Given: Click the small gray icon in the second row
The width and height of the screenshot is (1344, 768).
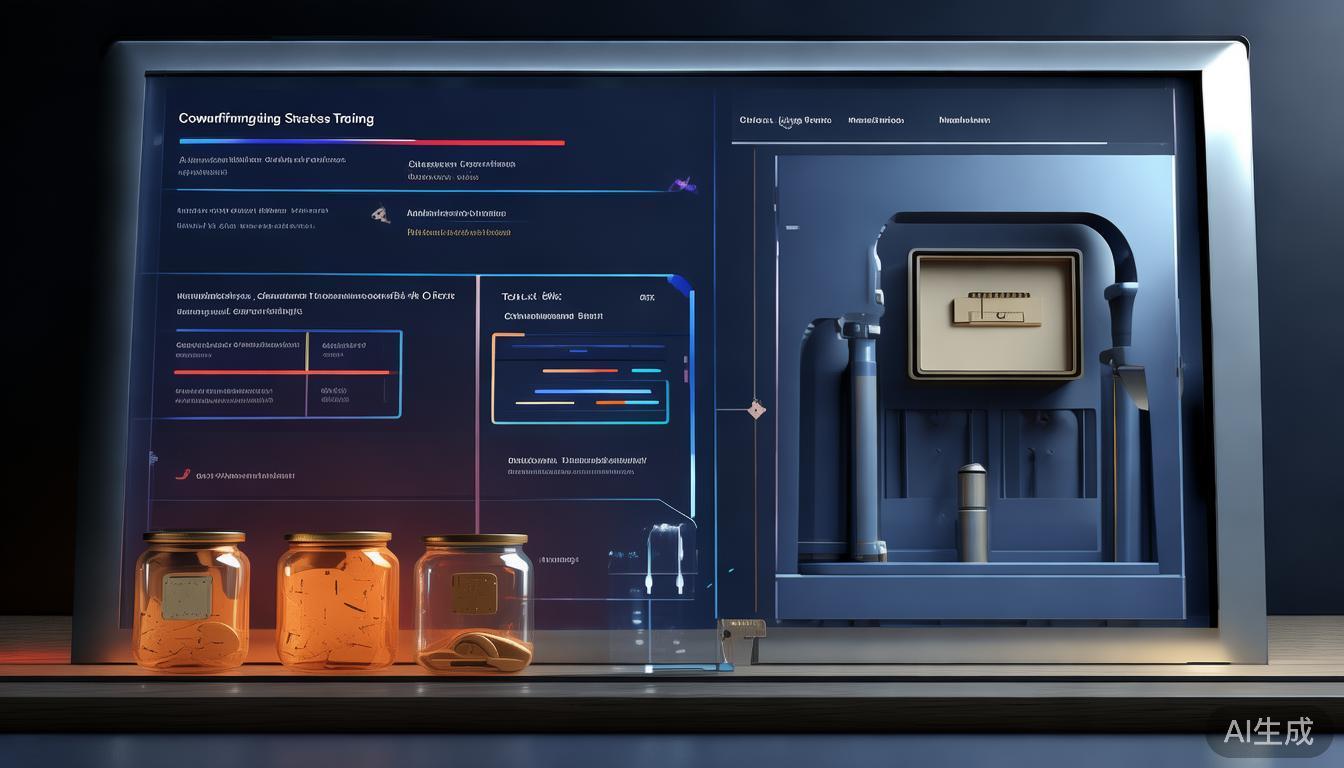Looking at the screenshot, I should tap(380, 213).
